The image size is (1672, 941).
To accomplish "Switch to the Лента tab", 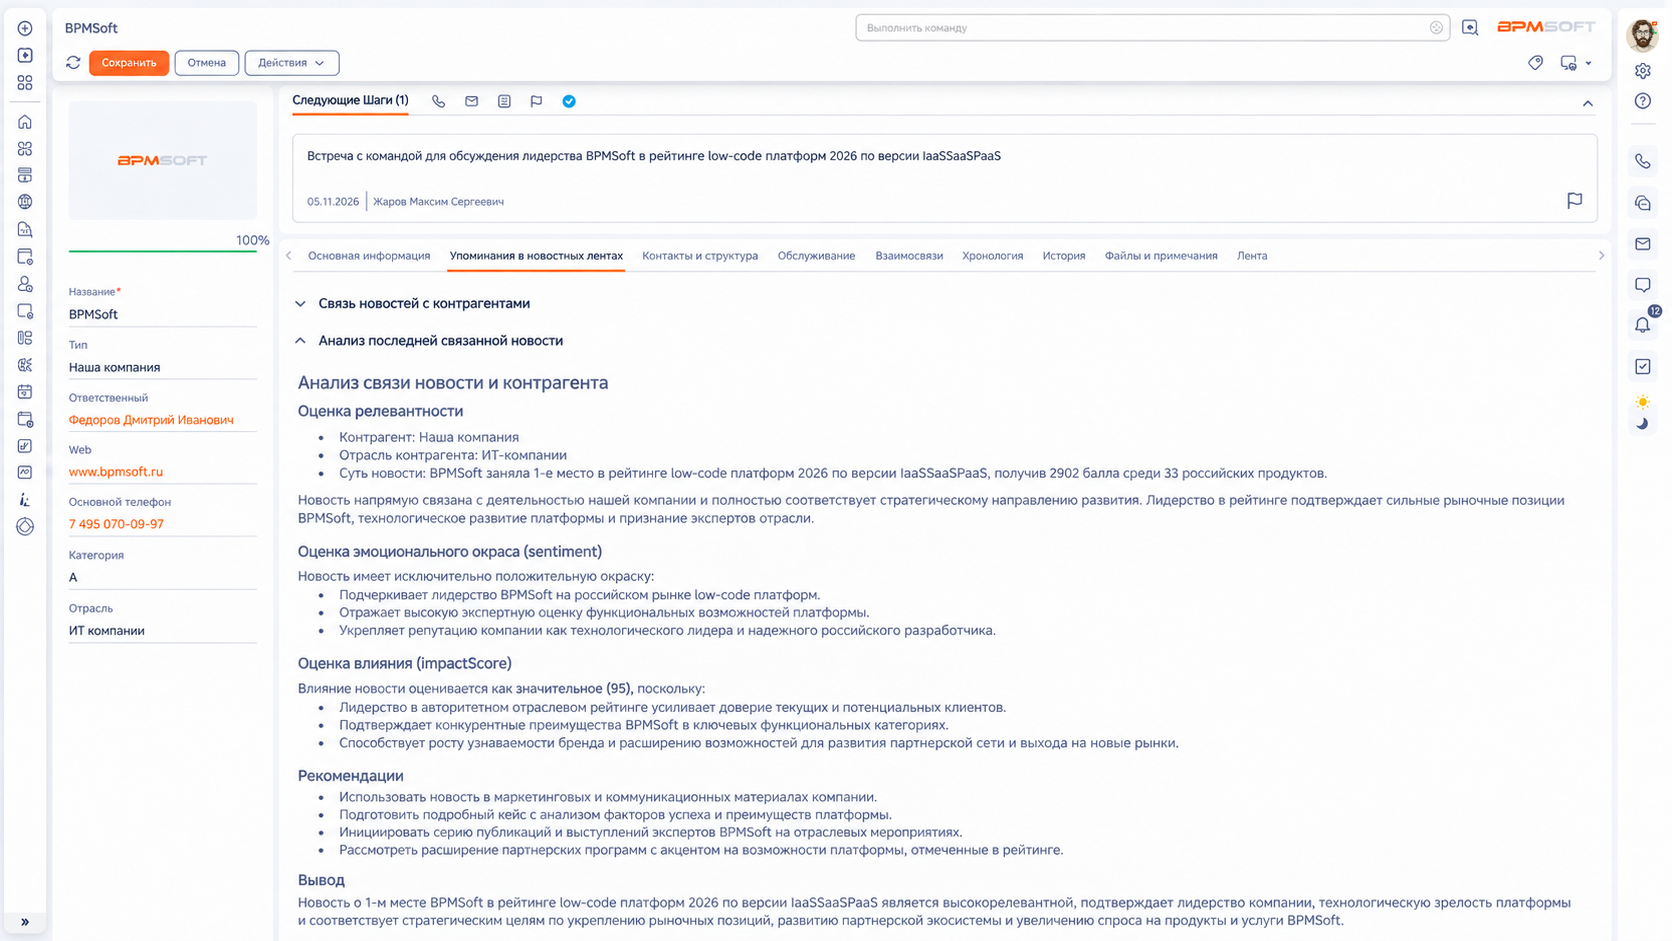I will pos(1252,256).
